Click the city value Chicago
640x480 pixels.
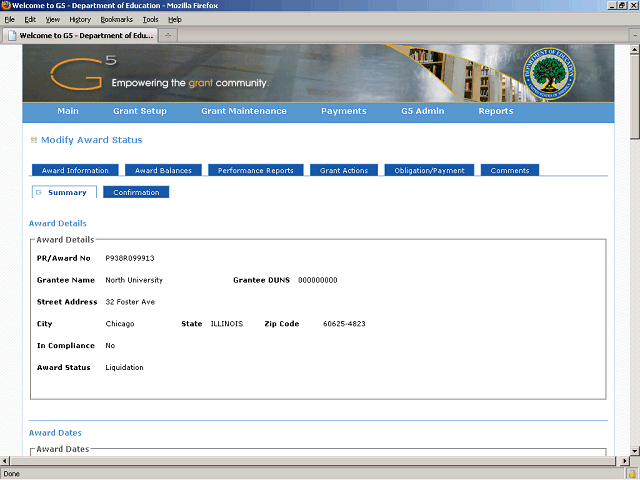pos(120,324)
